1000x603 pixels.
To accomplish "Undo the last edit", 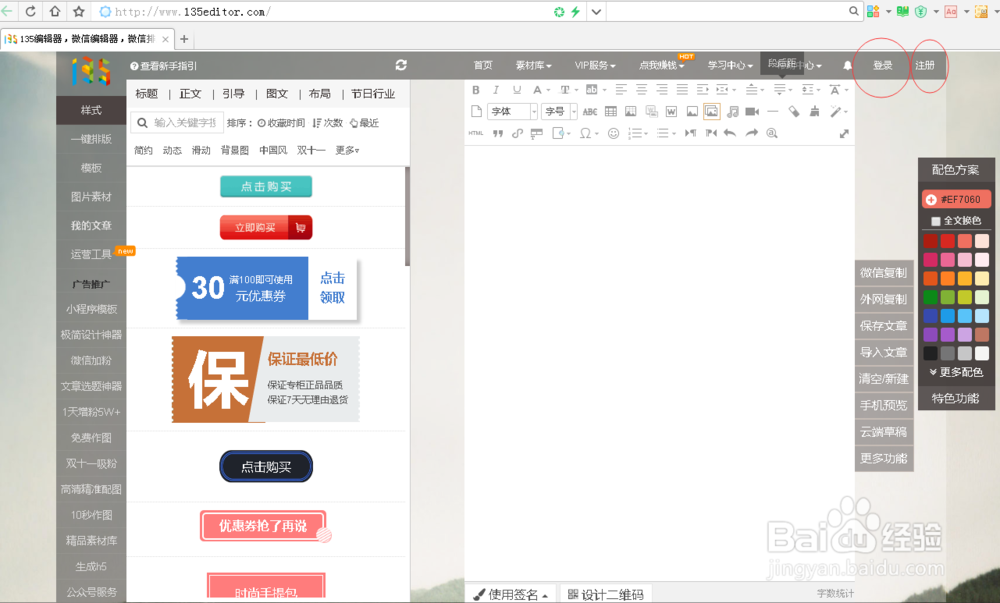I will (x=730, y=133).
